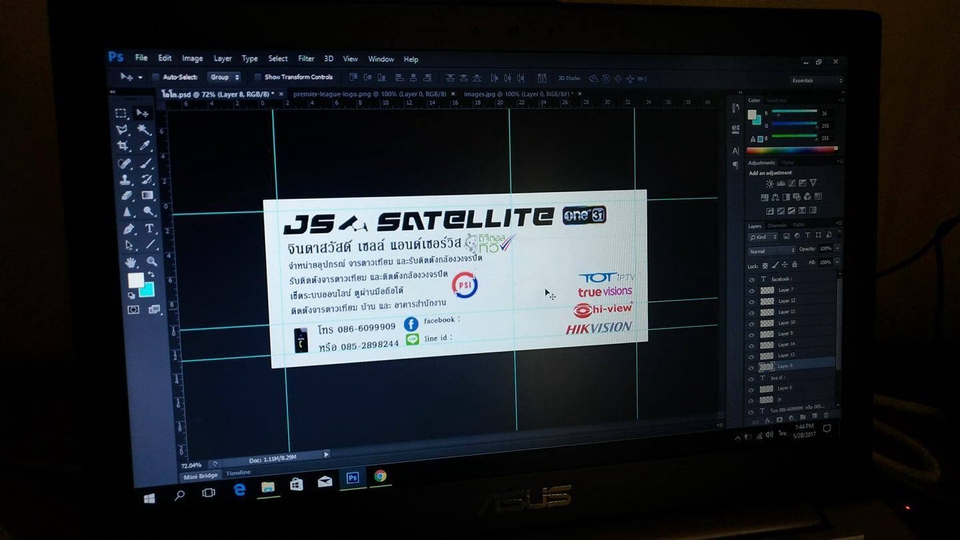Open the Opacity slider arrow
This screenshot has height=540, width=960.
(837, 249)
